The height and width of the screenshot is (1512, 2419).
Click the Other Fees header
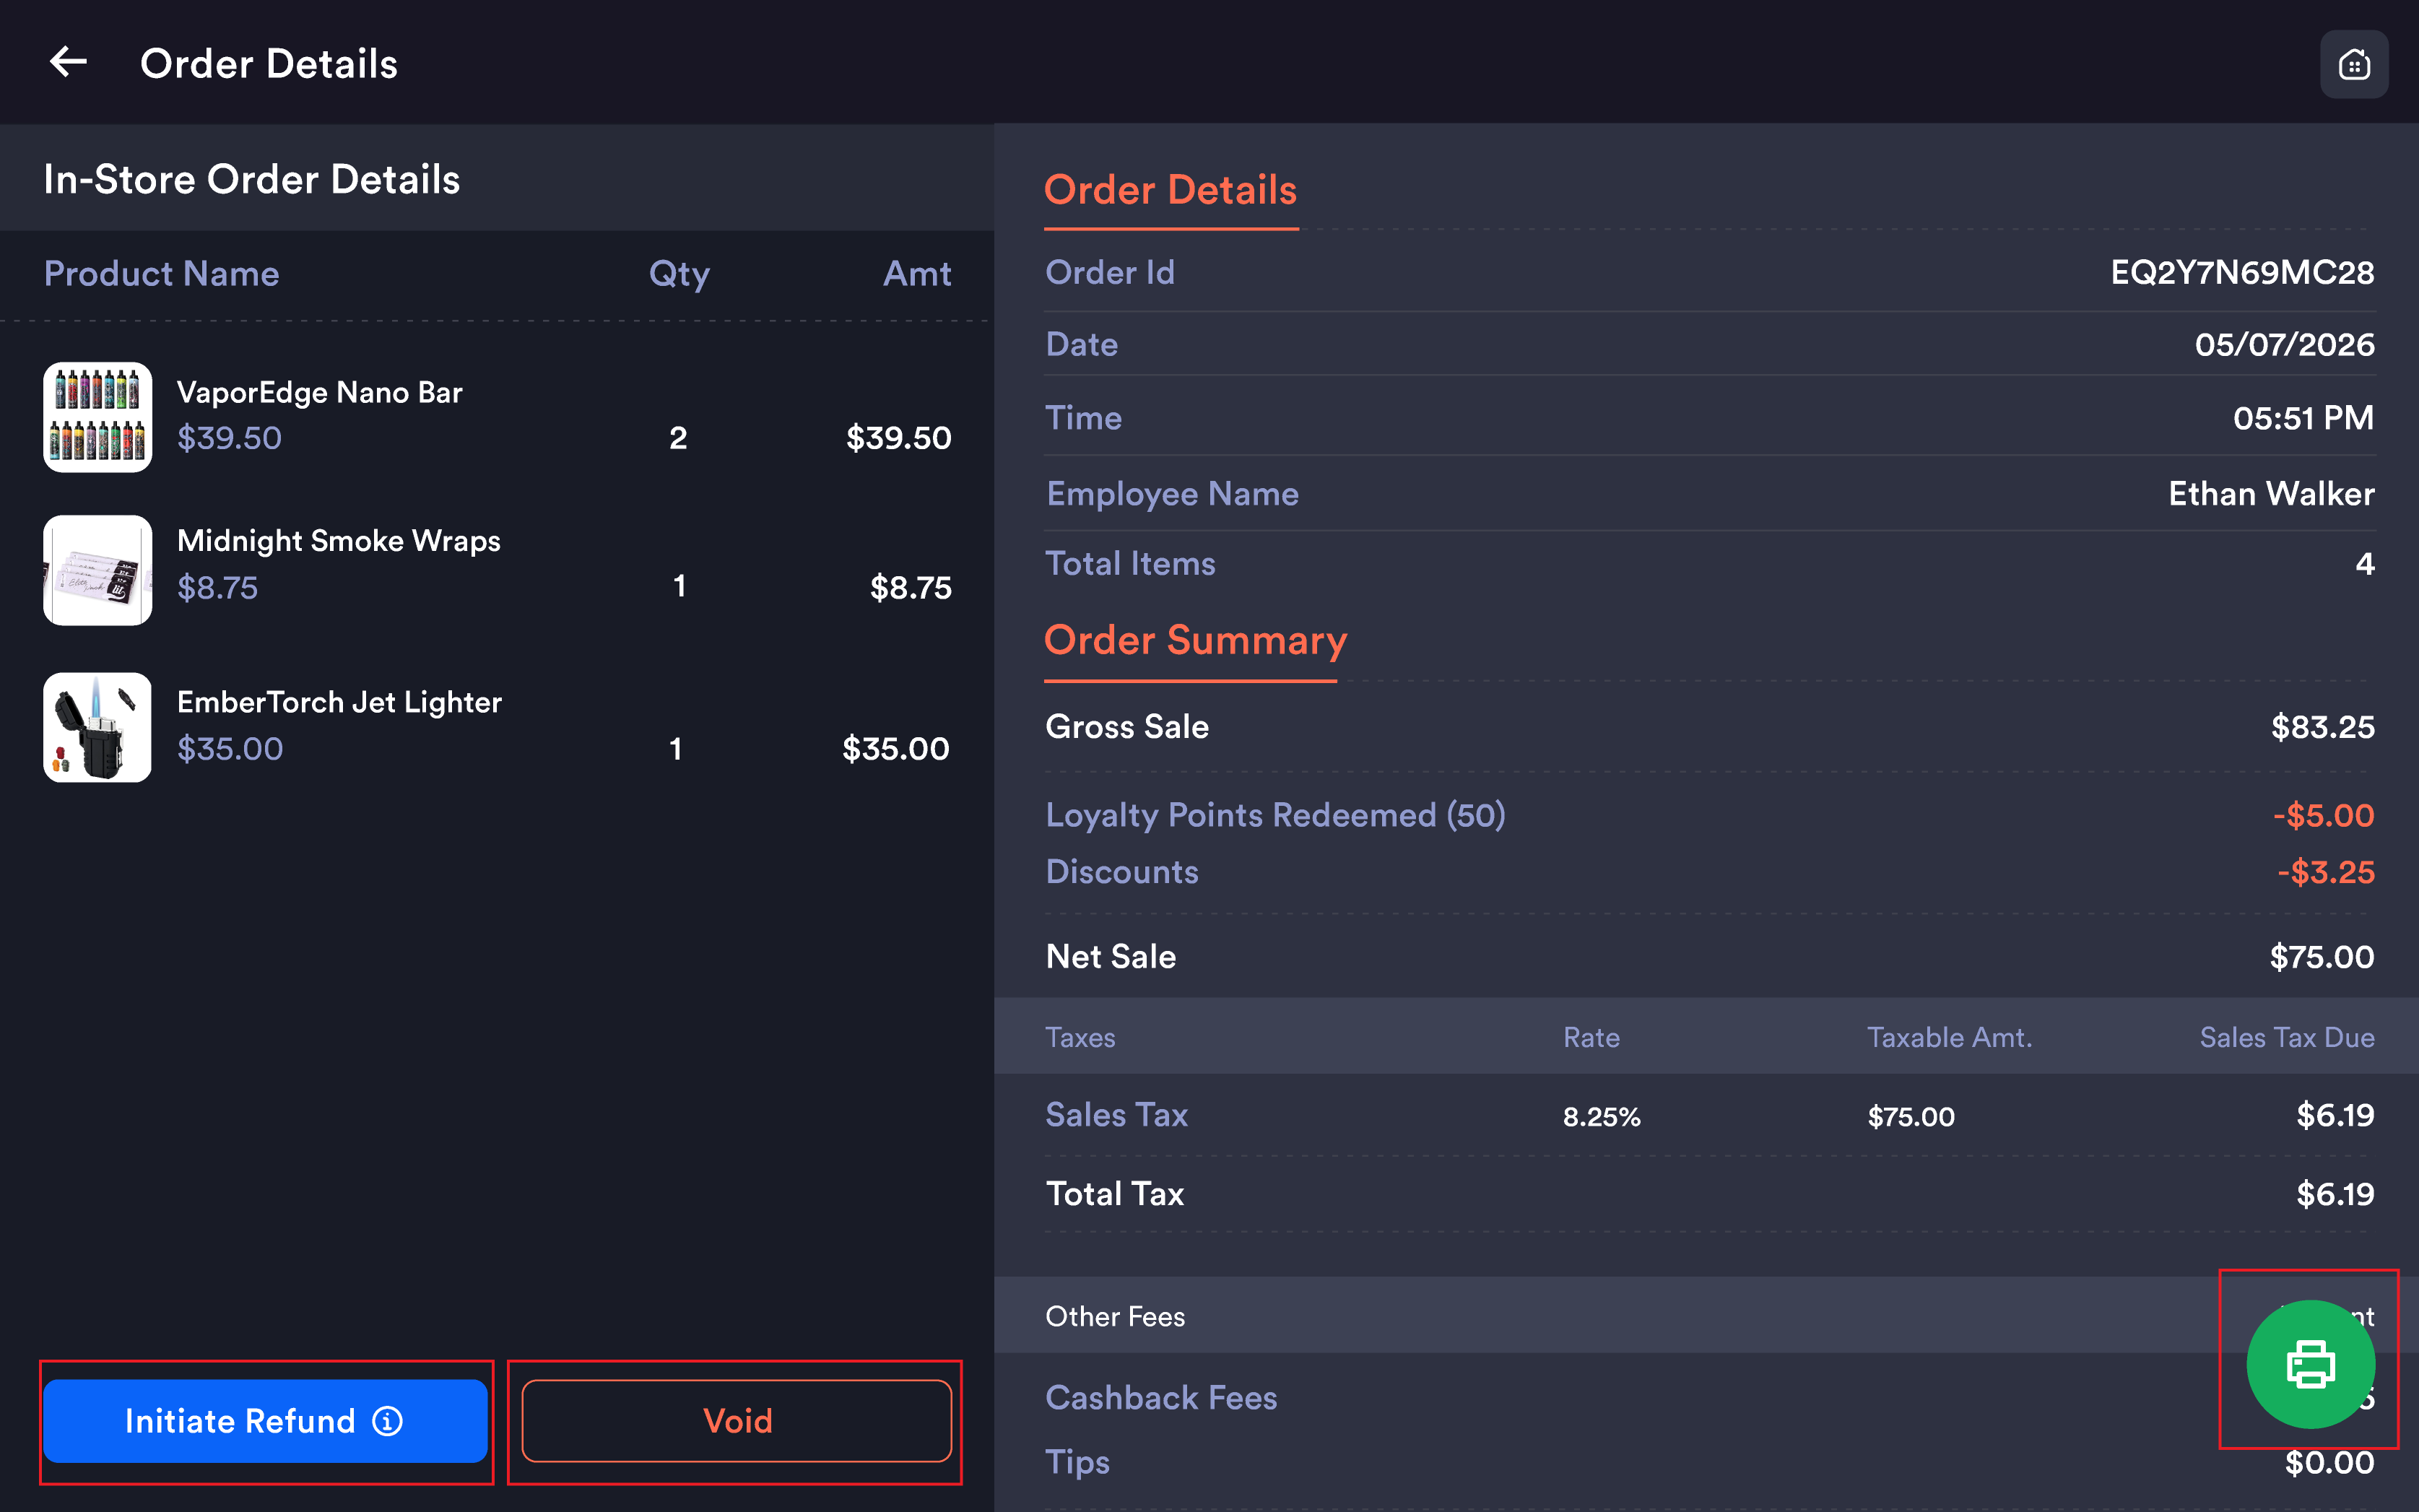[1115, 1317]
